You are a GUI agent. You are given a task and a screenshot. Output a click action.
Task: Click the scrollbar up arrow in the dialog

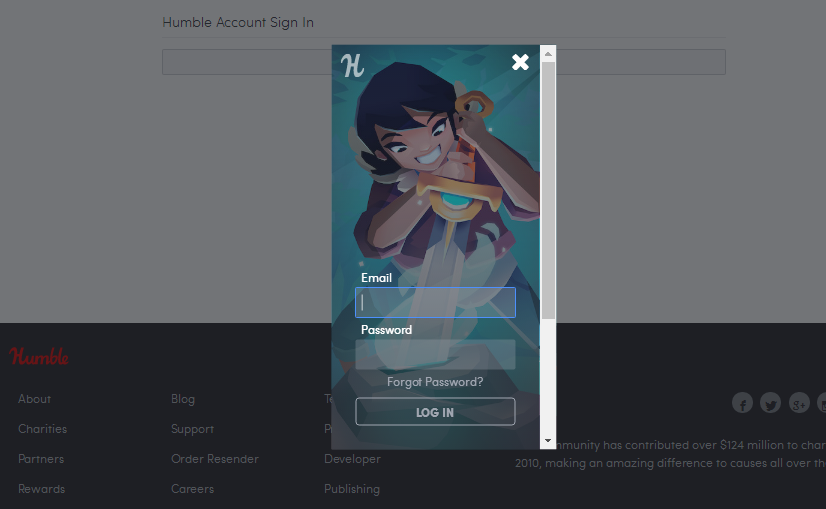[x=548, y=54]
